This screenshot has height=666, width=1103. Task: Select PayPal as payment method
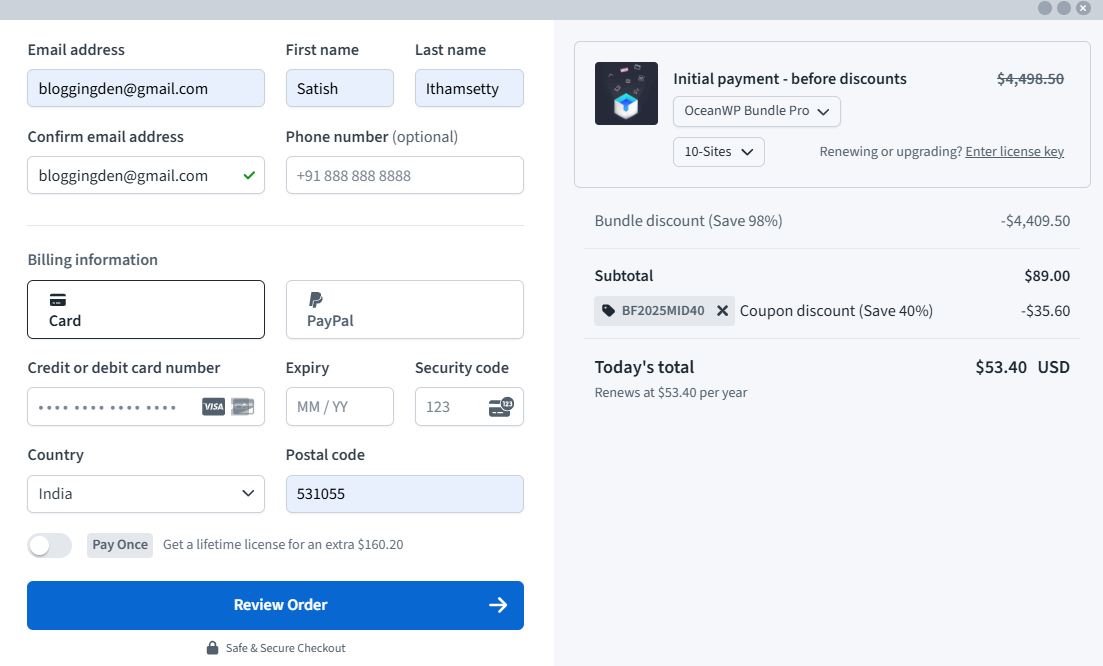(x=404, y=310)
